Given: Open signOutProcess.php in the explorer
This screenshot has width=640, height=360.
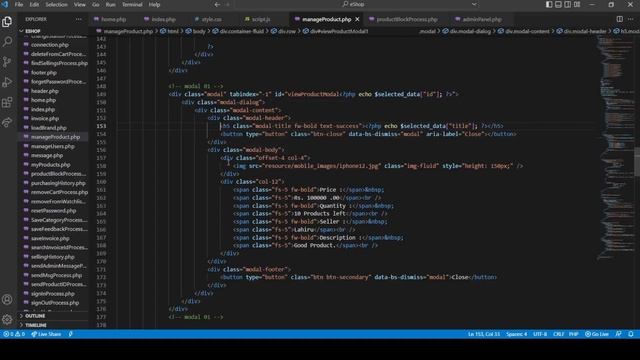Looking at the screenshot, I should [x=55, y=303].
